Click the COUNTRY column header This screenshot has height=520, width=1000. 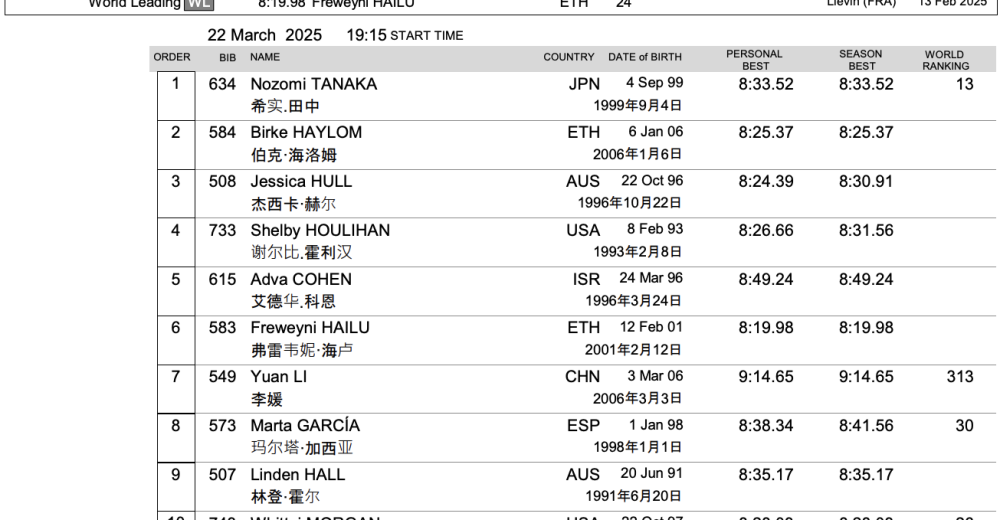pos(568,57)
